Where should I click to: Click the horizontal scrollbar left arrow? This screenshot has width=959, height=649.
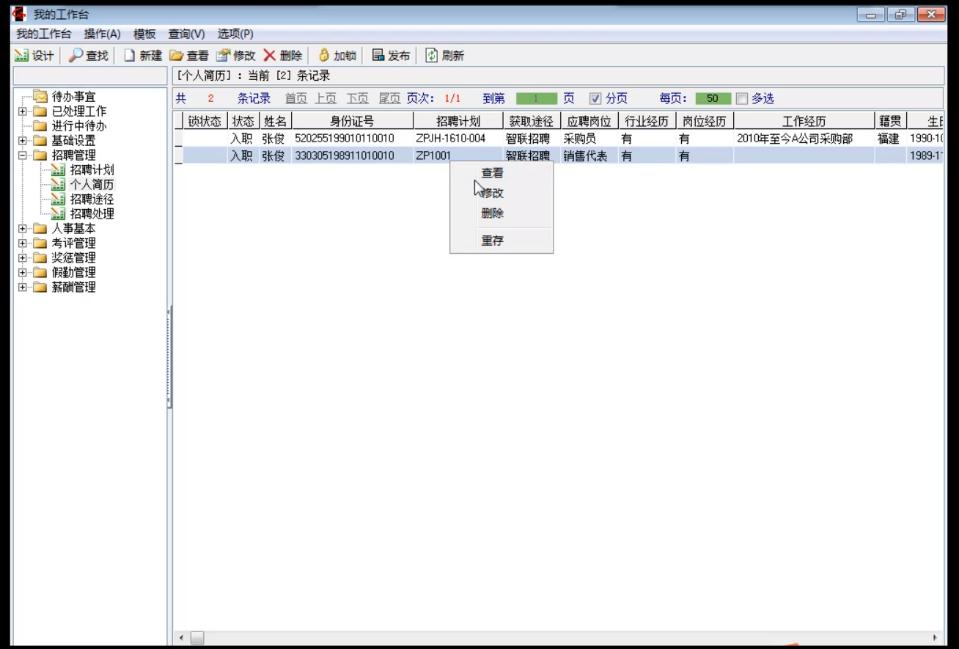click(181, 638)
